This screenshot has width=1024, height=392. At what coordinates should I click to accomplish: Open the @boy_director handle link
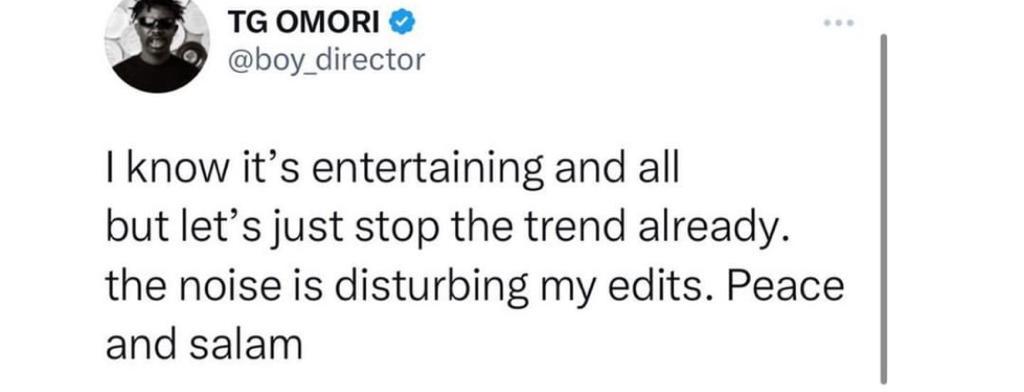325,60
